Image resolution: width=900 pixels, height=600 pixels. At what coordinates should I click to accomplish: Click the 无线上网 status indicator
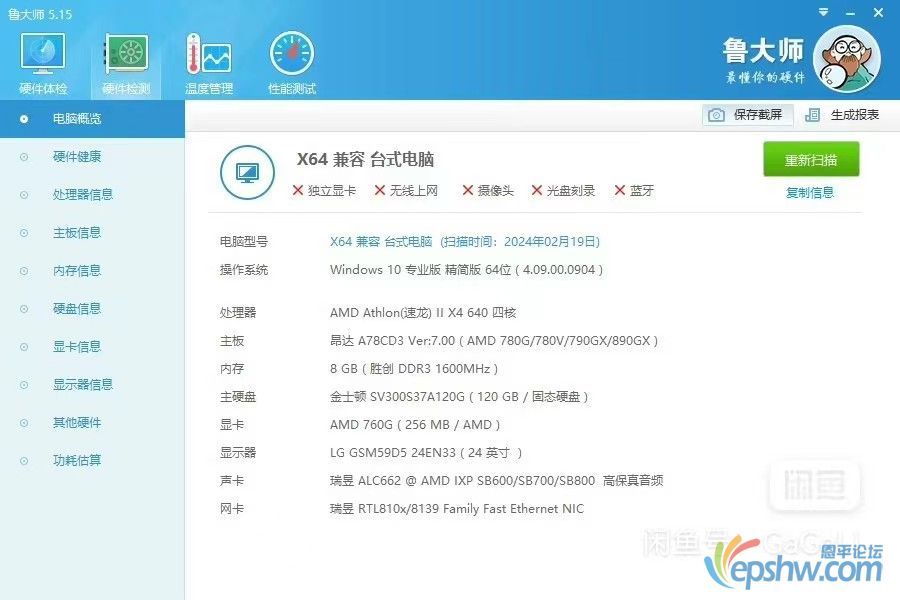point(406,191)
